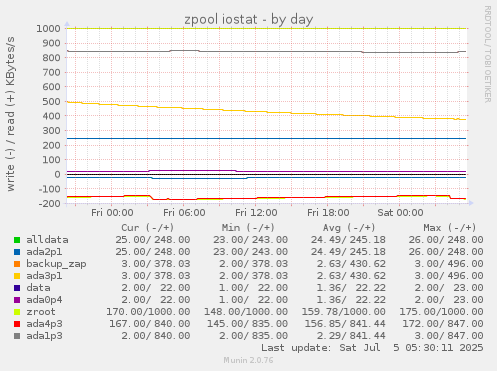The width and height of the screenshot is (497, 371).
Task: Select the 'zroot' legend label
Action: (41, 312)
